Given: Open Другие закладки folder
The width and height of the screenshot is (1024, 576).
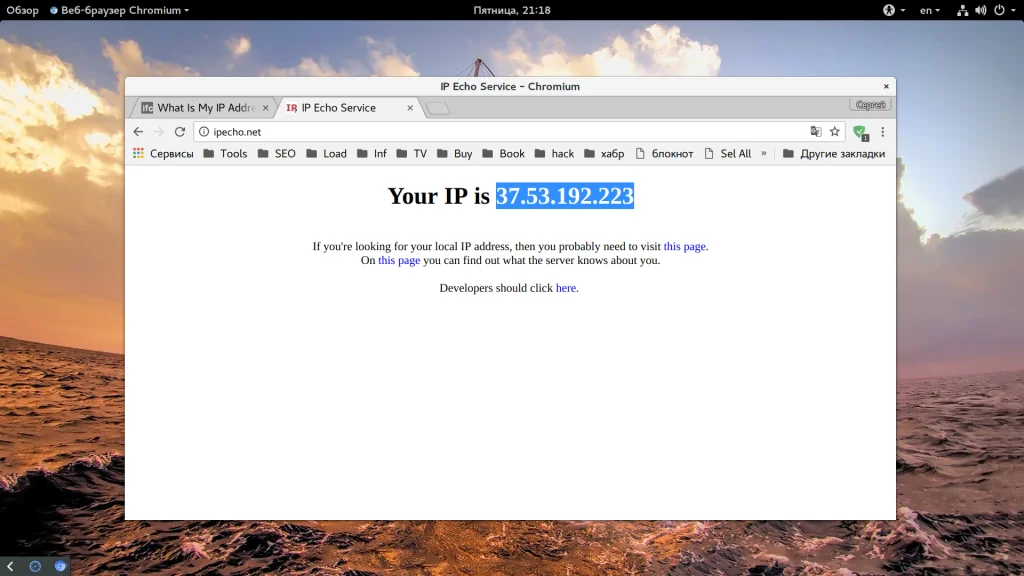Looking at the screenshot, I should point(834,153).
